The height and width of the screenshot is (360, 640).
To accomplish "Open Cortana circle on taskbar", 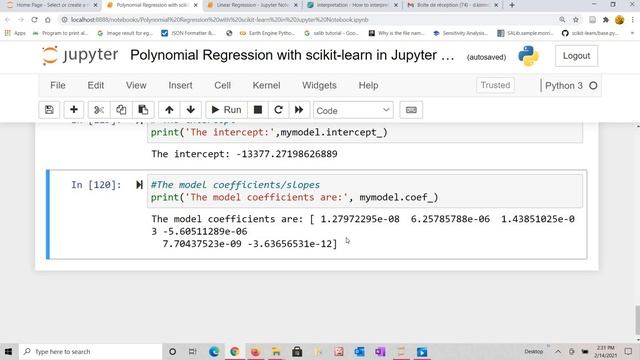I will (x=172, y=351).
